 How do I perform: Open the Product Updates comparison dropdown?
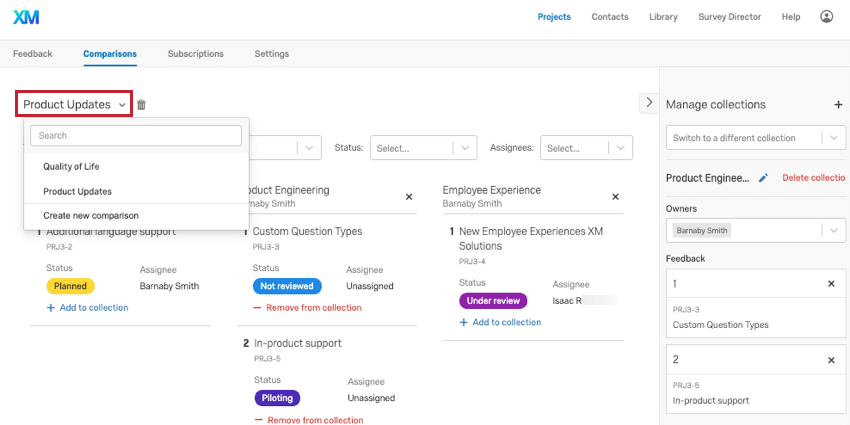coord(75,104)
